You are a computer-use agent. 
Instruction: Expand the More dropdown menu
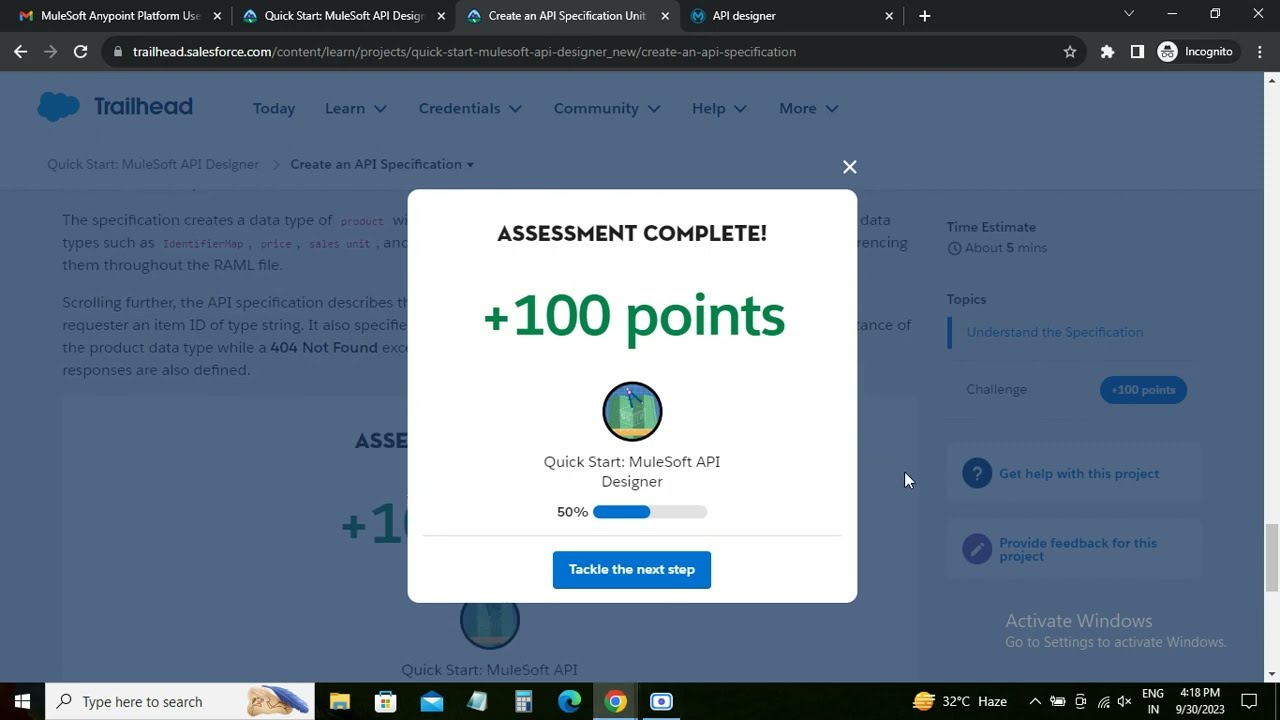point(808,108)
